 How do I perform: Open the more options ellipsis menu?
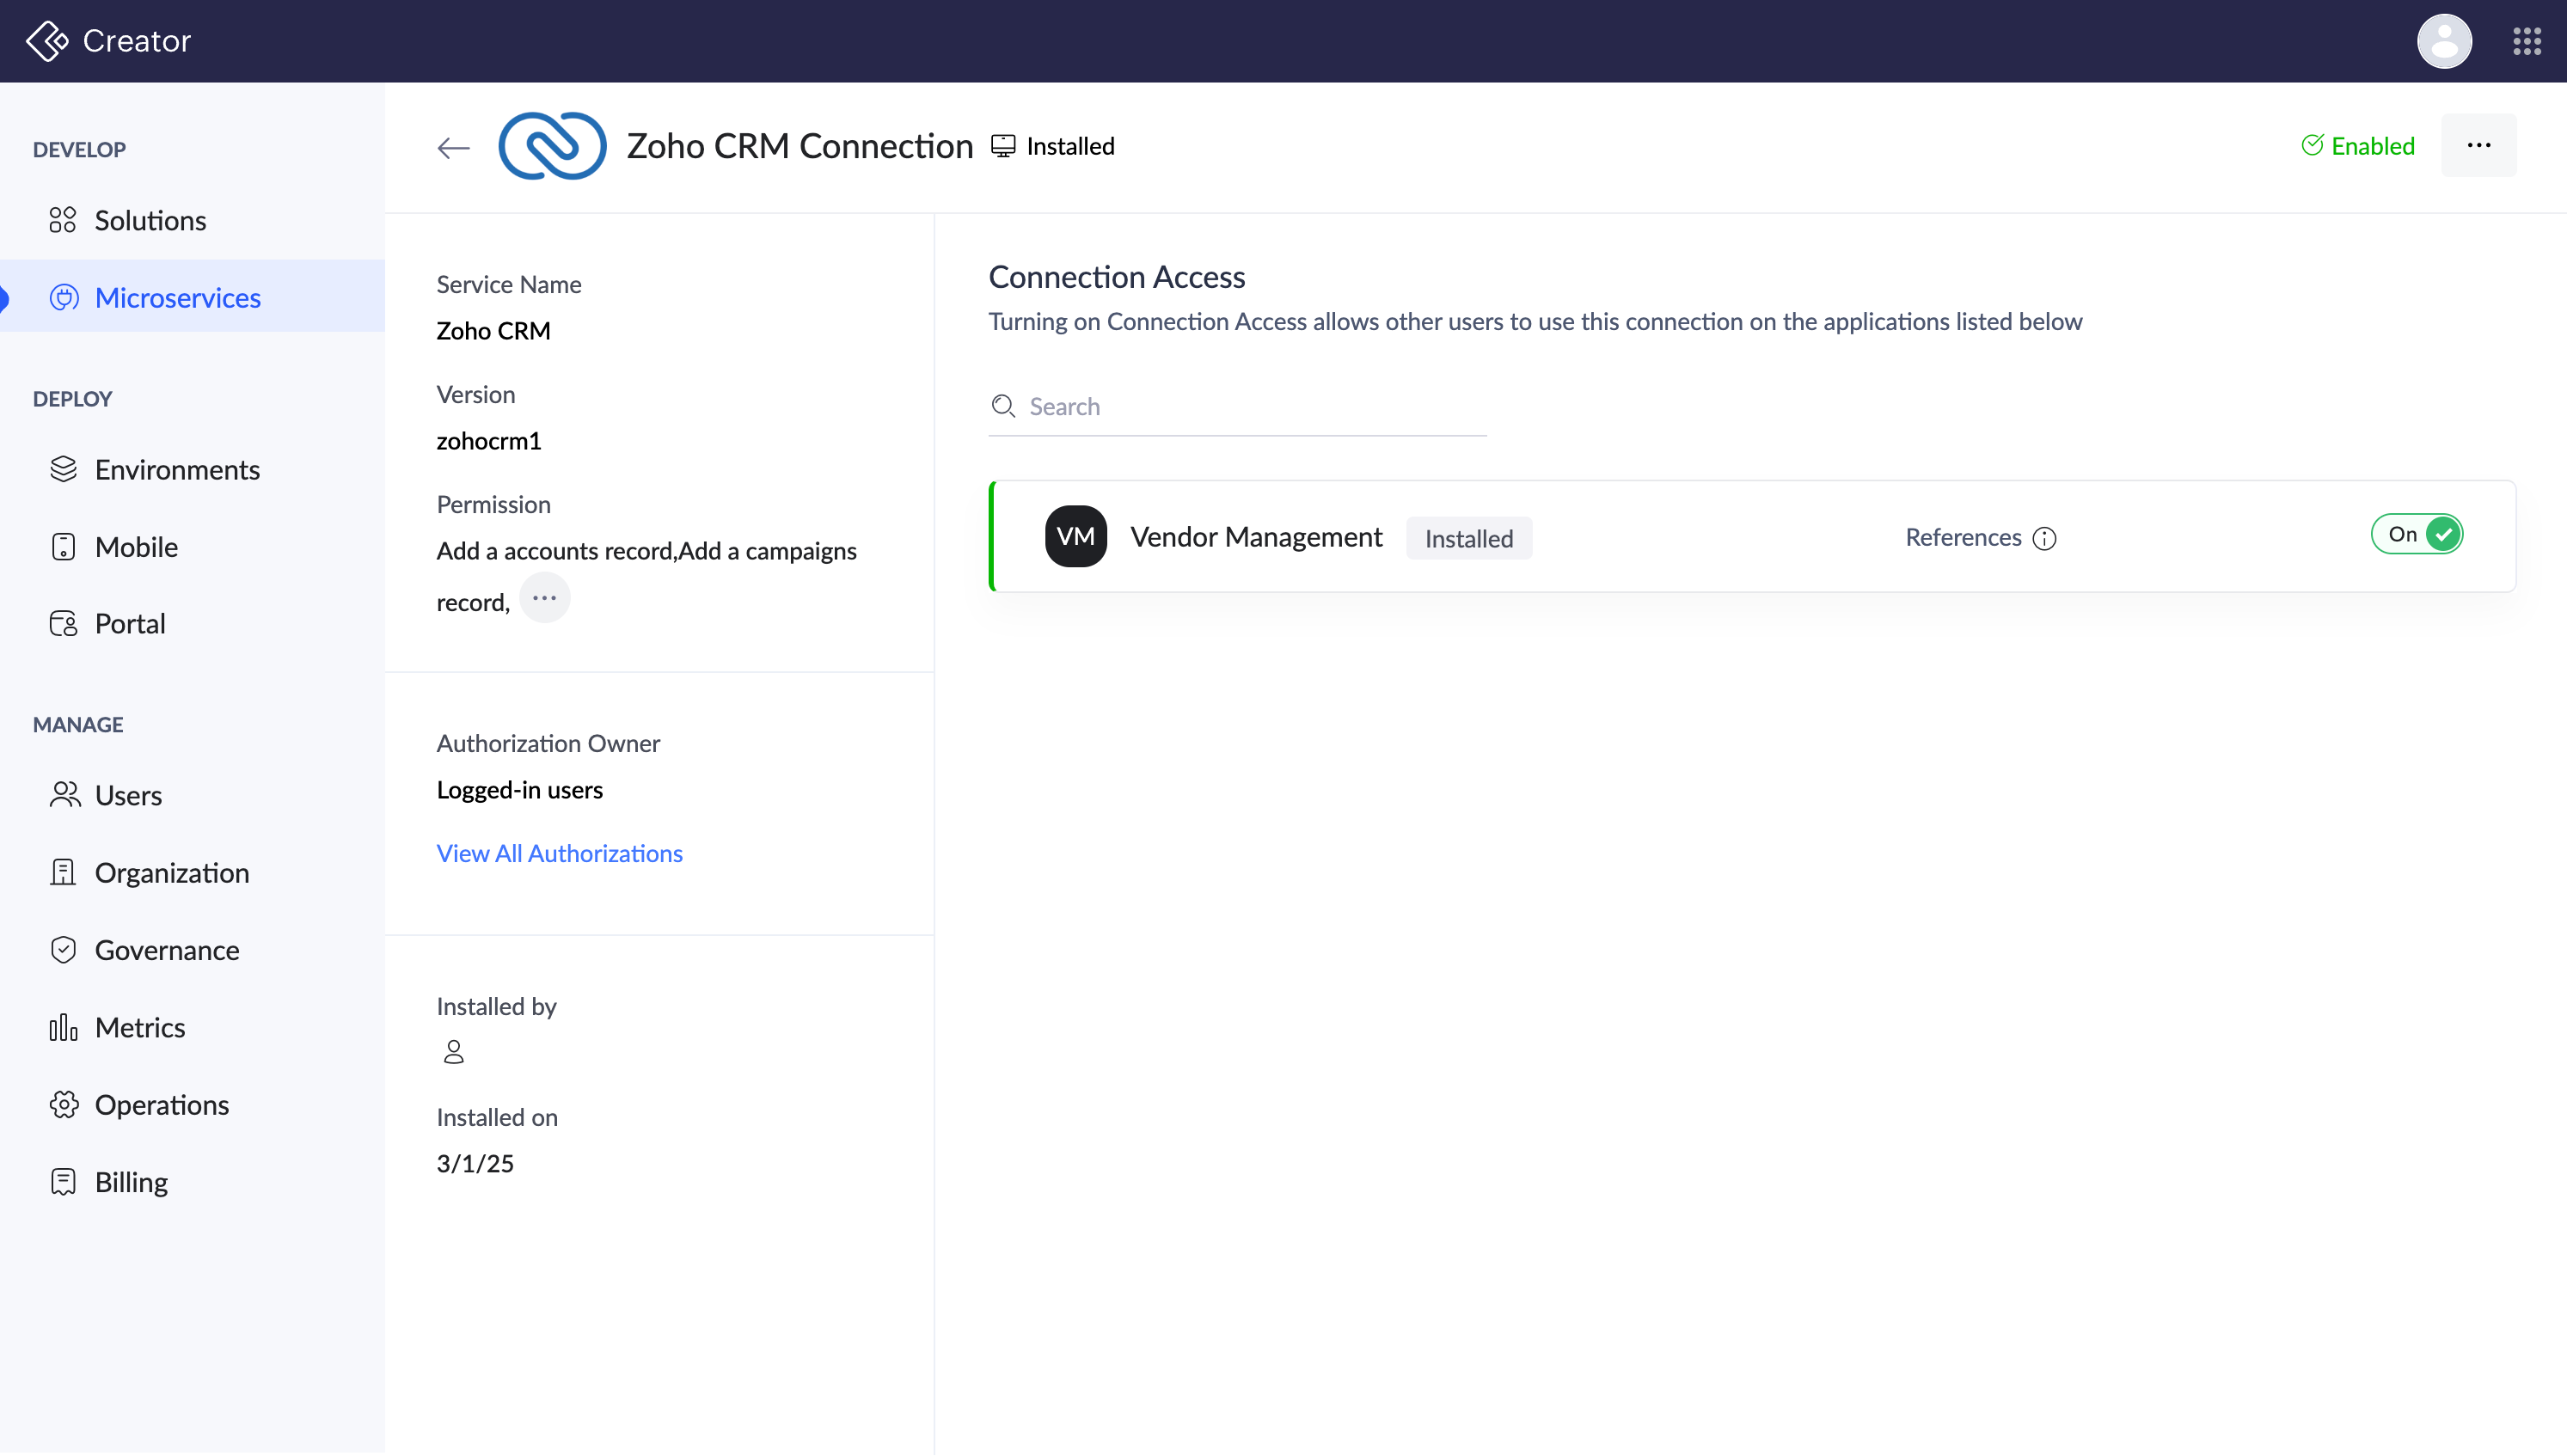[2477, 146]
